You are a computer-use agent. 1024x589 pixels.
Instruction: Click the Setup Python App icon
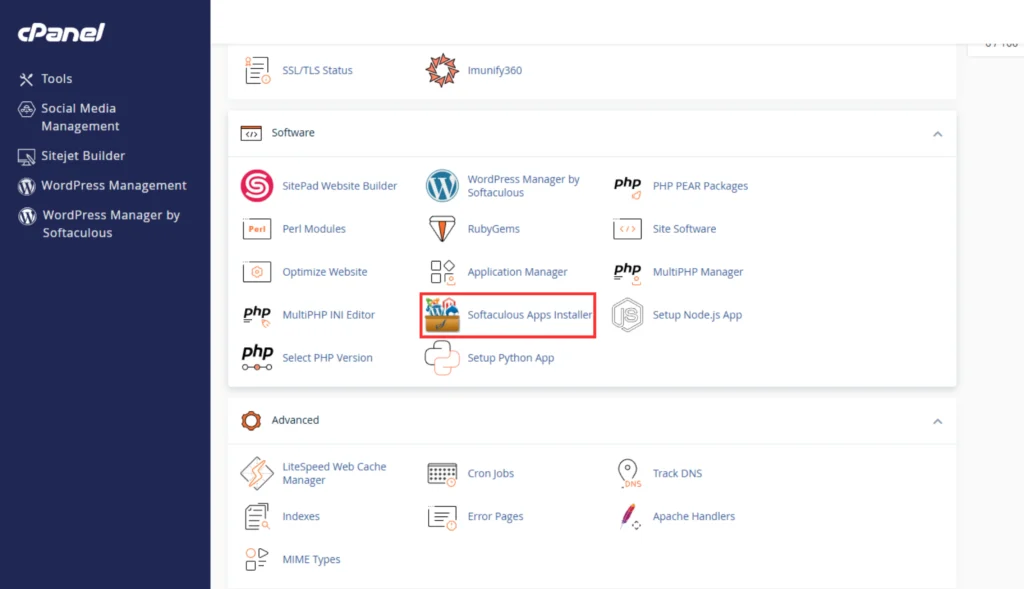click(x=441, y=358)
